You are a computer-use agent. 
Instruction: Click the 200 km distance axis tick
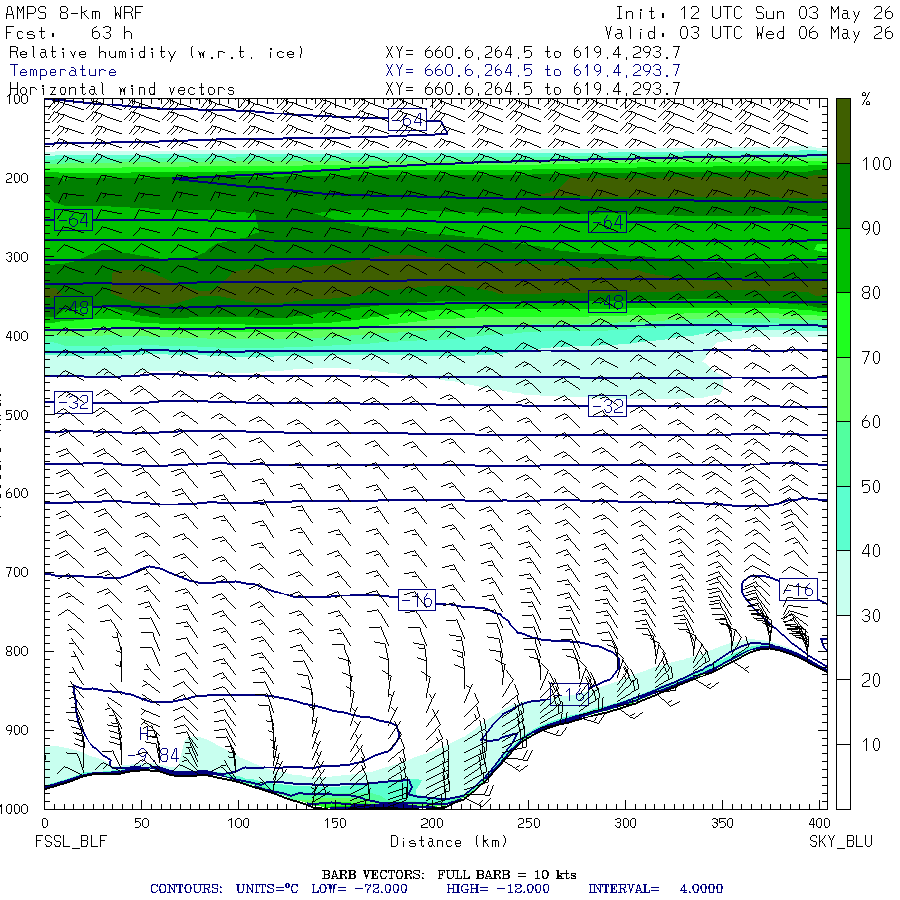[432, 823]
